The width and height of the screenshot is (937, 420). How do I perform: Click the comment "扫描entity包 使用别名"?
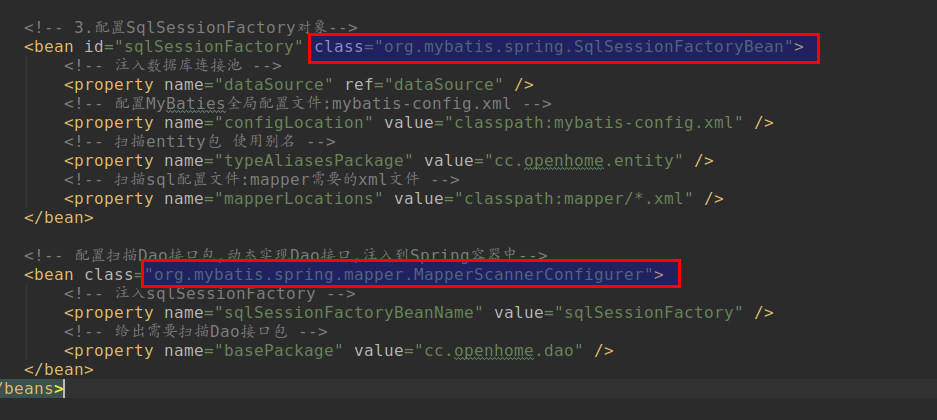tap(200, 142)
